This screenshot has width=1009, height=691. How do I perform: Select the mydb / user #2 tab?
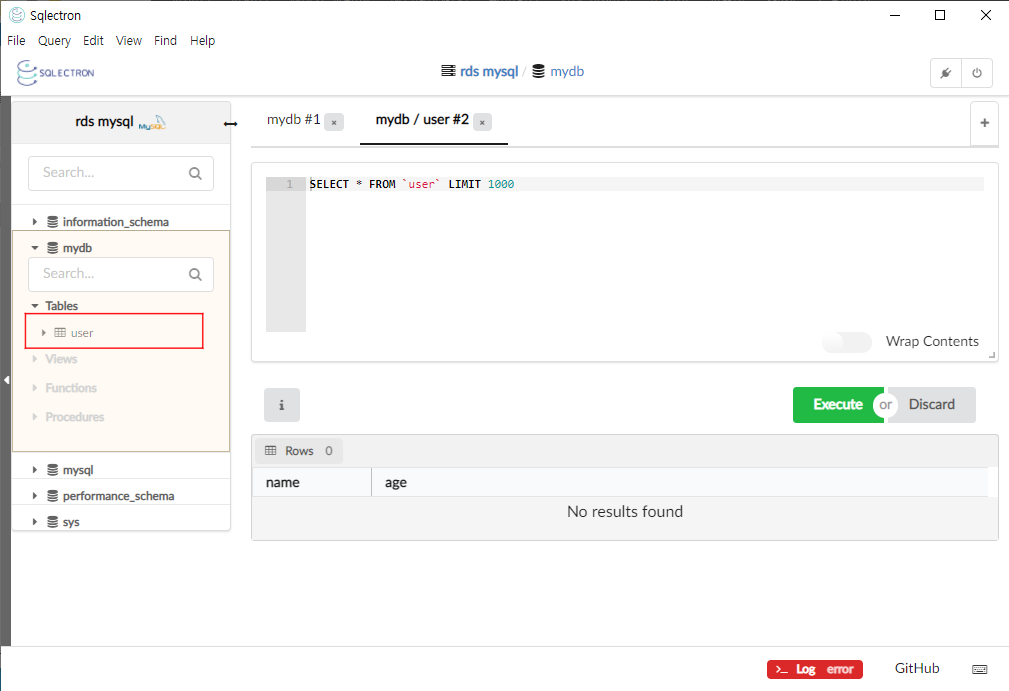point(422,120)
